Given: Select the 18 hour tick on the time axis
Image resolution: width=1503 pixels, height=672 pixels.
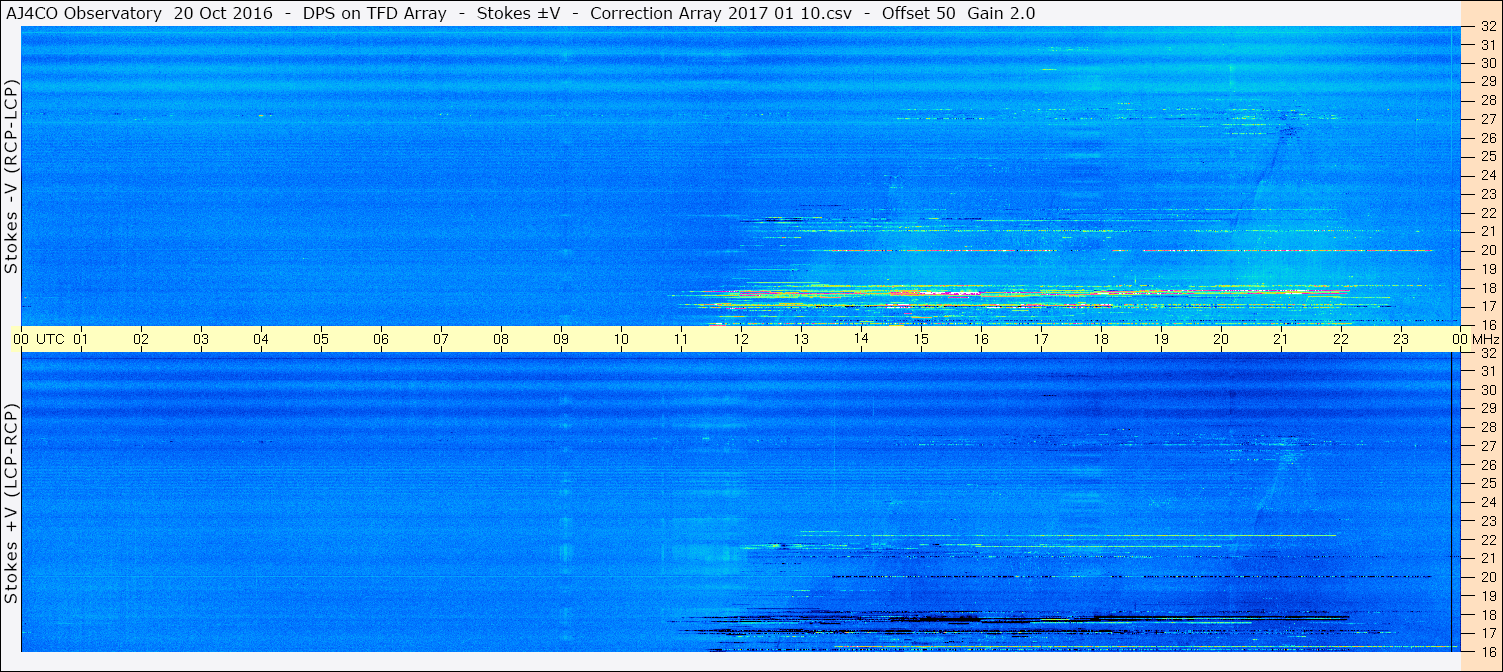Looking at the screenshot, I should point(1101,339).
